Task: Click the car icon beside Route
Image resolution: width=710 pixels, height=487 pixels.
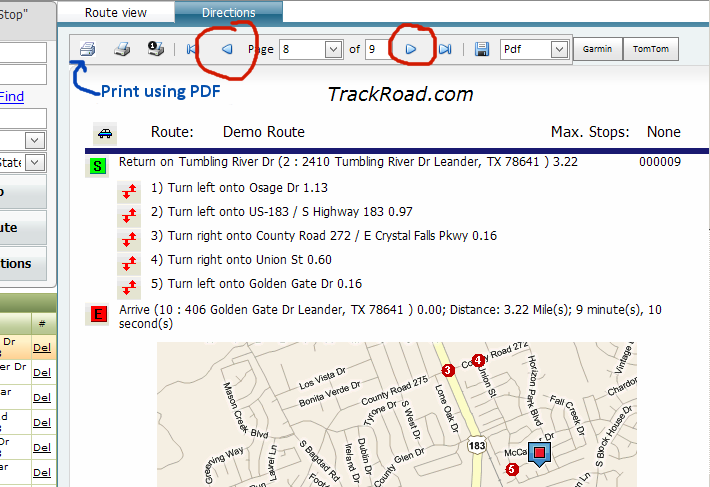Action: [x=105, y=134]
